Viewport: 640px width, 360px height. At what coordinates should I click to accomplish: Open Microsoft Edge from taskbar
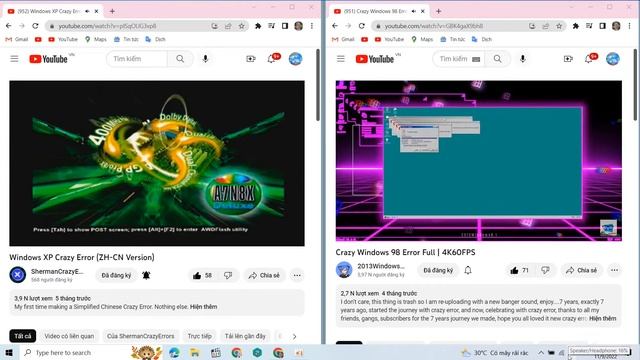tap(174, 353)
